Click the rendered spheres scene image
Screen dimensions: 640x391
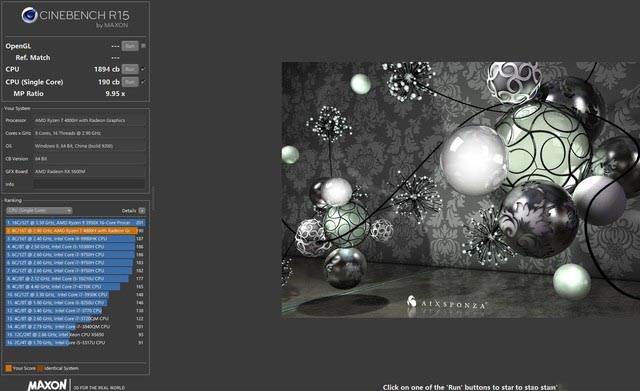(x=461, y=190)
